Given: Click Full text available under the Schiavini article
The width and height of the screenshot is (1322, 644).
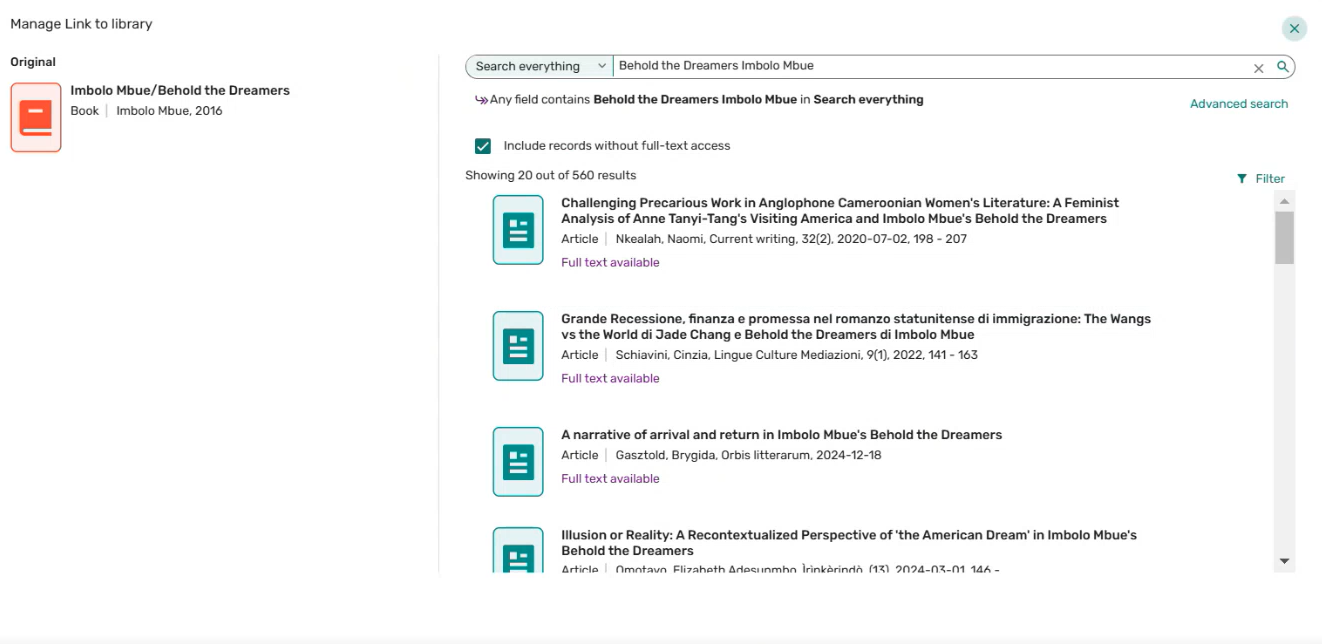Looking at the screenshot, I should pos(610,379).
